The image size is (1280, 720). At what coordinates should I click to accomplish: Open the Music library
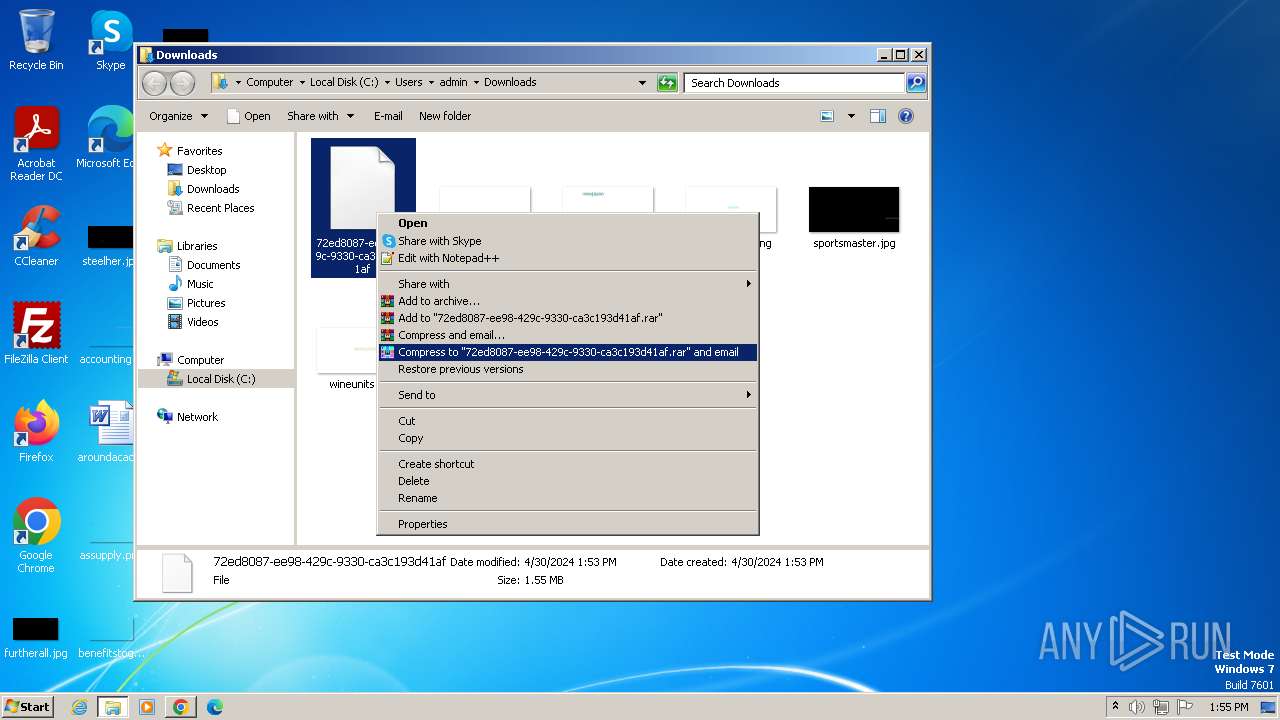(200, 284)
